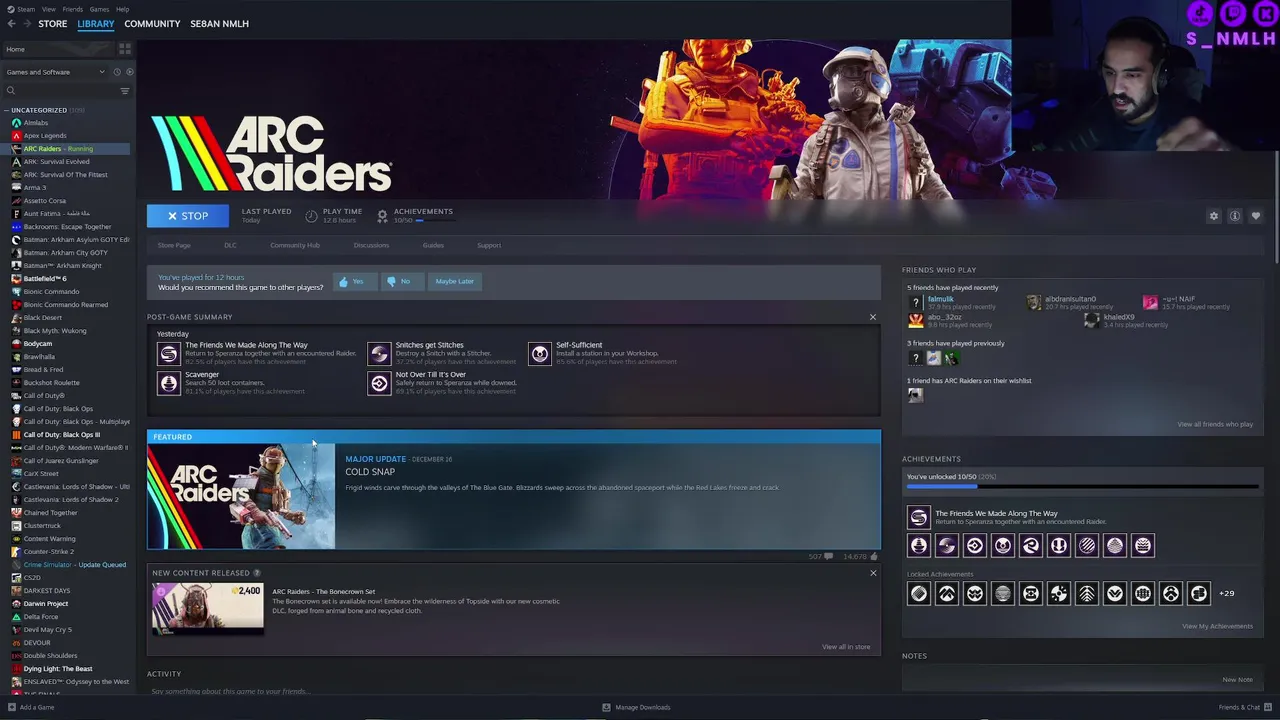Switch to the STORE tab
Viewport: 1280px width, 720px height.
click(x=53, y=23)
